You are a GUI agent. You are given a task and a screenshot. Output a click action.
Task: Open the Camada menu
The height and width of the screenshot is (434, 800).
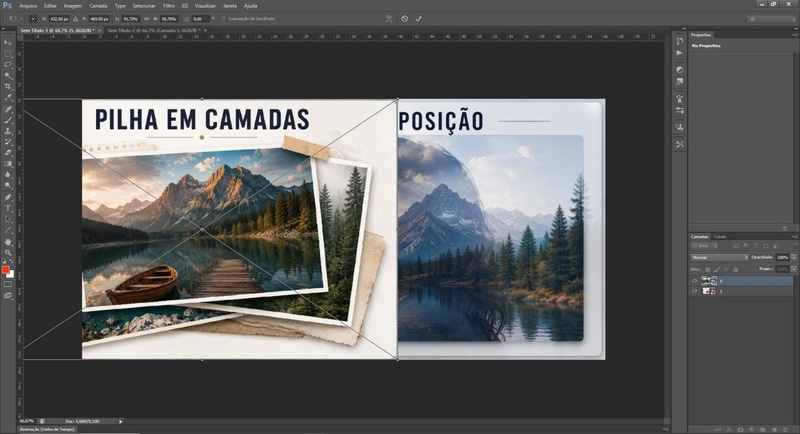[x=98, y=6]
